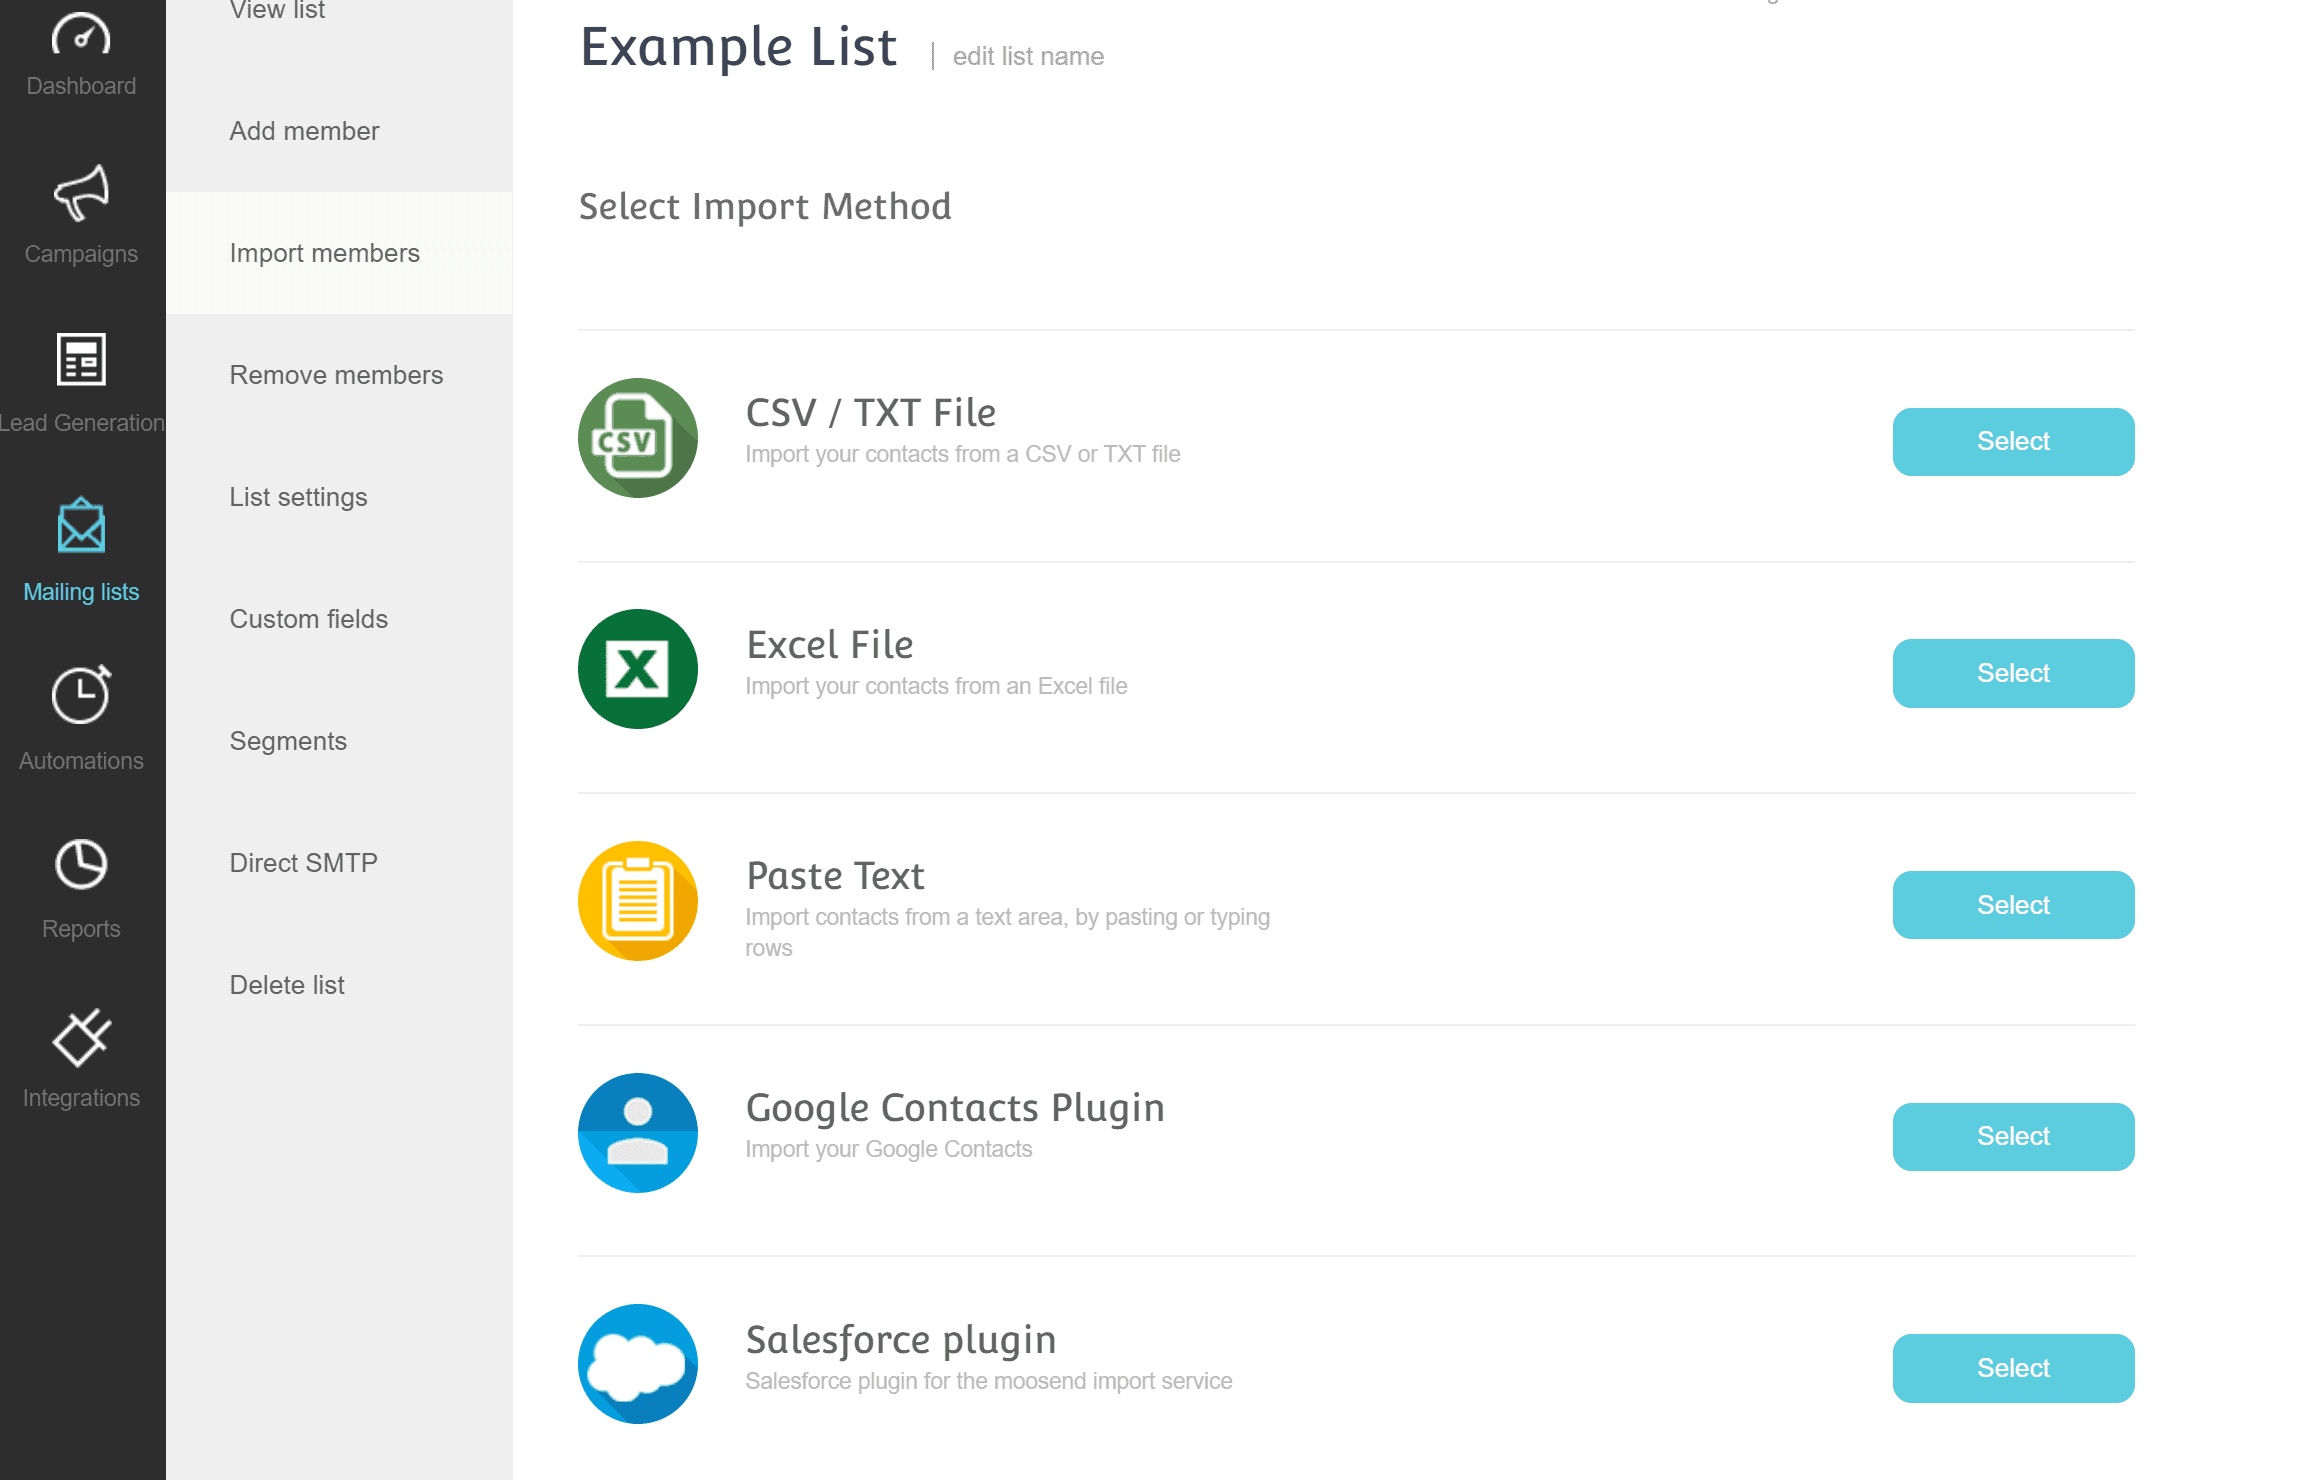
Task: Open the Automations clock icon
Action: (81, 694)
